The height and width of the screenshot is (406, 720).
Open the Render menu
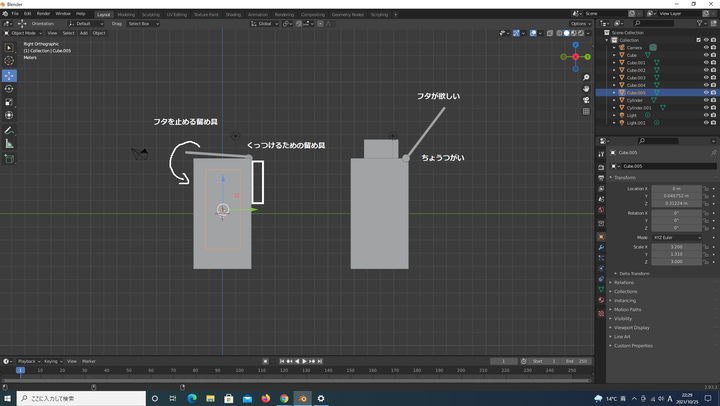tap(44, 14)
